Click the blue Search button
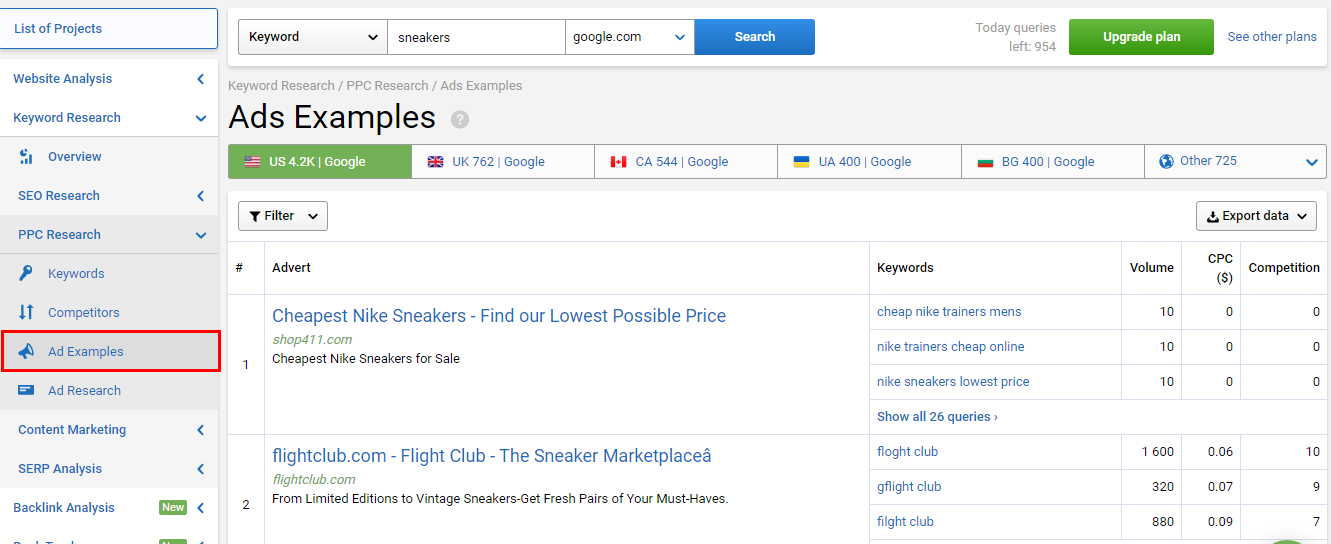This screenshot has width=1331, height=544. (x=755, y=37)
